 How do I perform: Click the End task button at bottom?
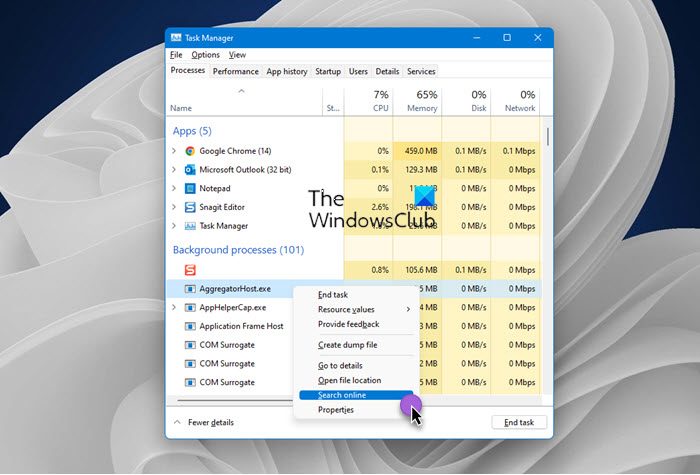(519, 422)
